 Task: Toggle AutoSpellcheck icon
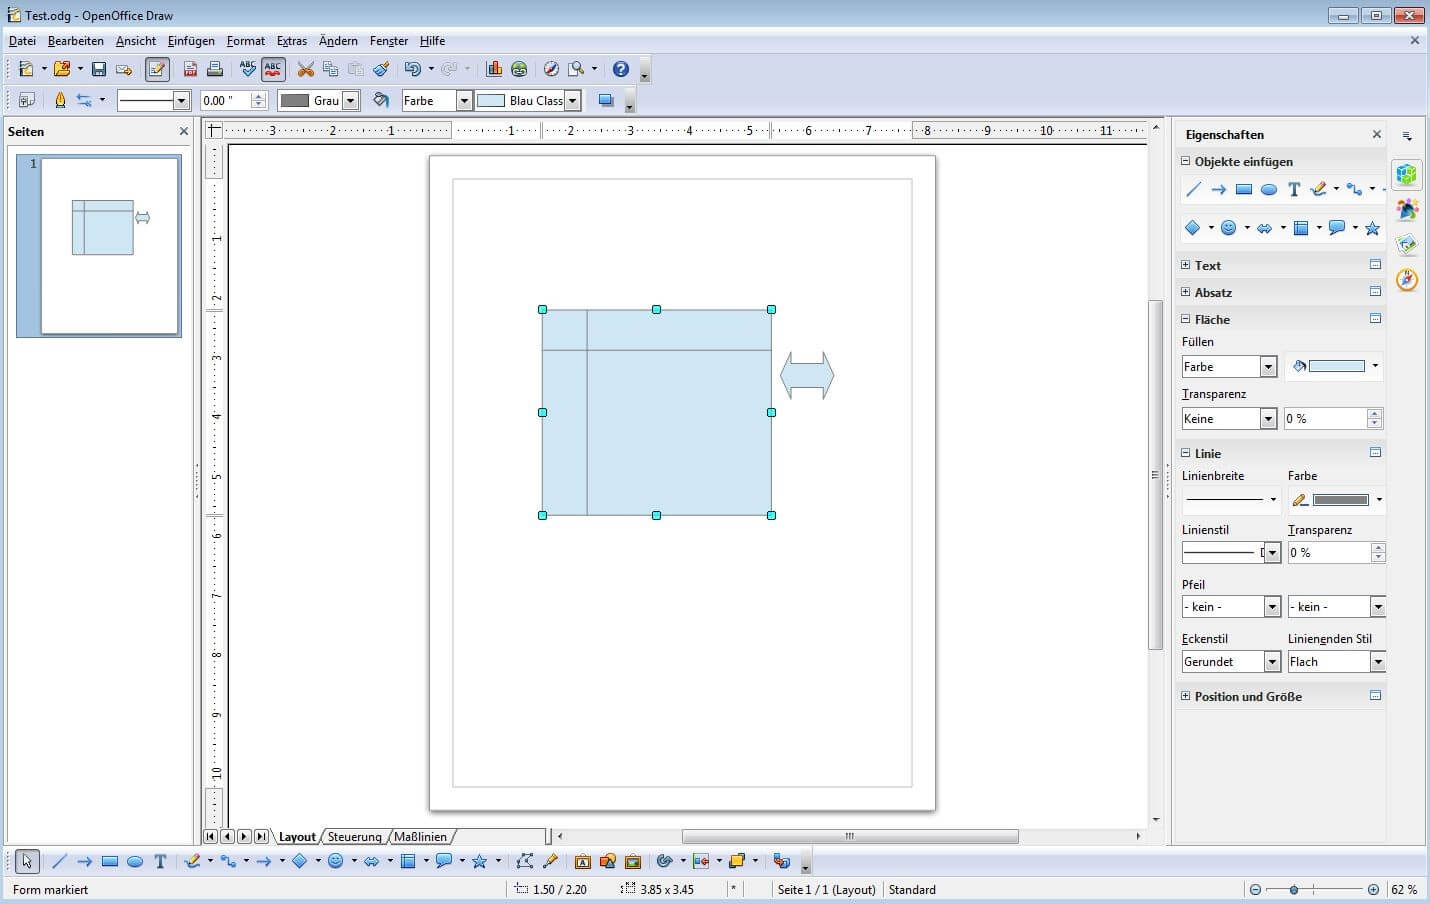273,69
